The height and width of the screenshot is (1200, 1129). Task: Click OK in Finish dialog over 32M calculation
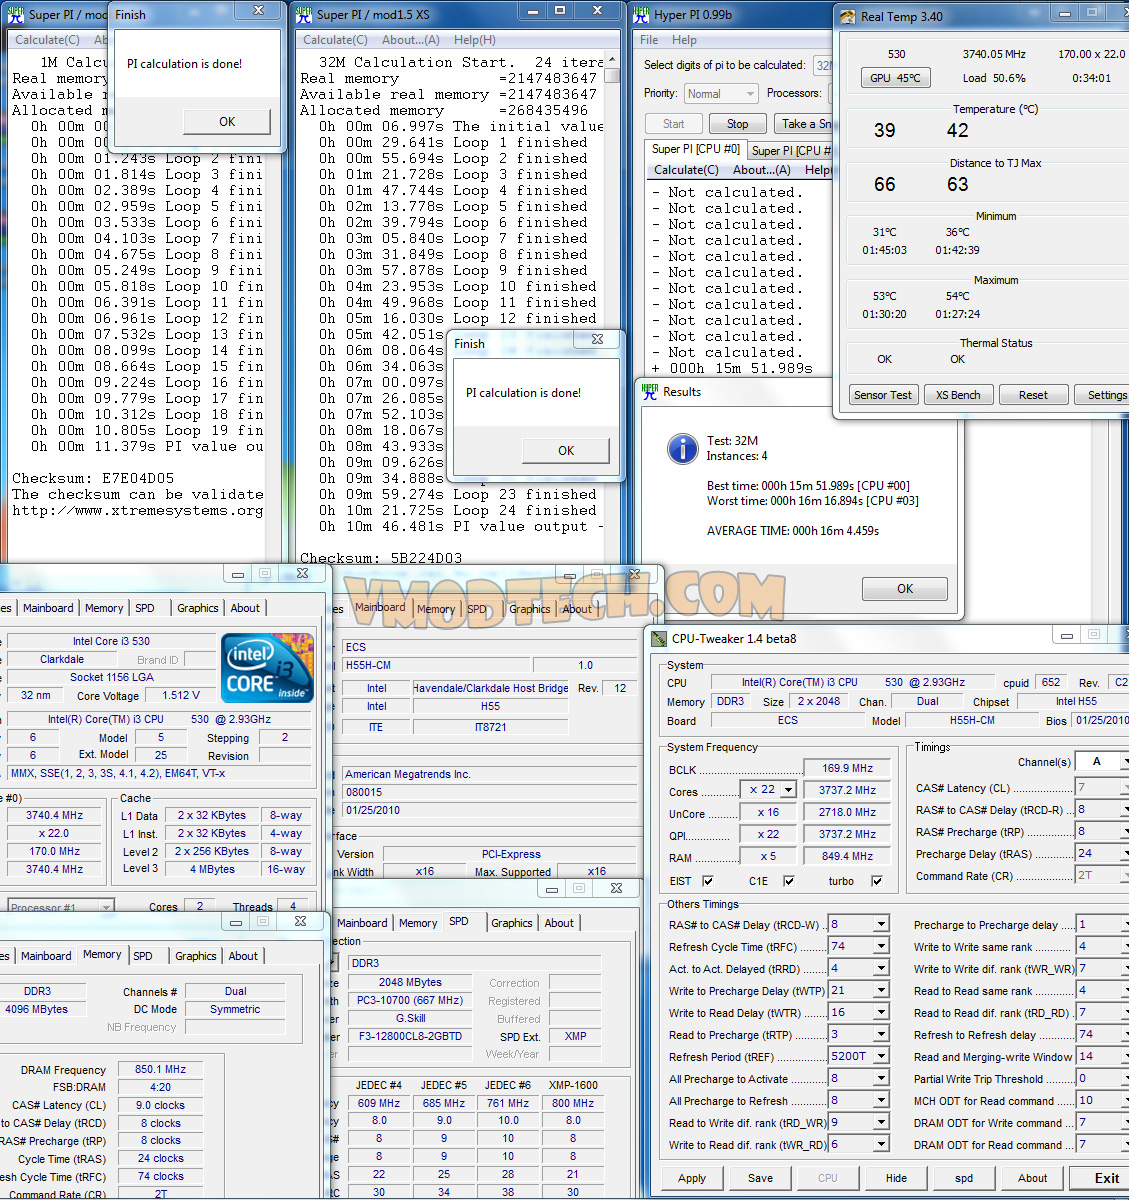(x=566, y=451)
